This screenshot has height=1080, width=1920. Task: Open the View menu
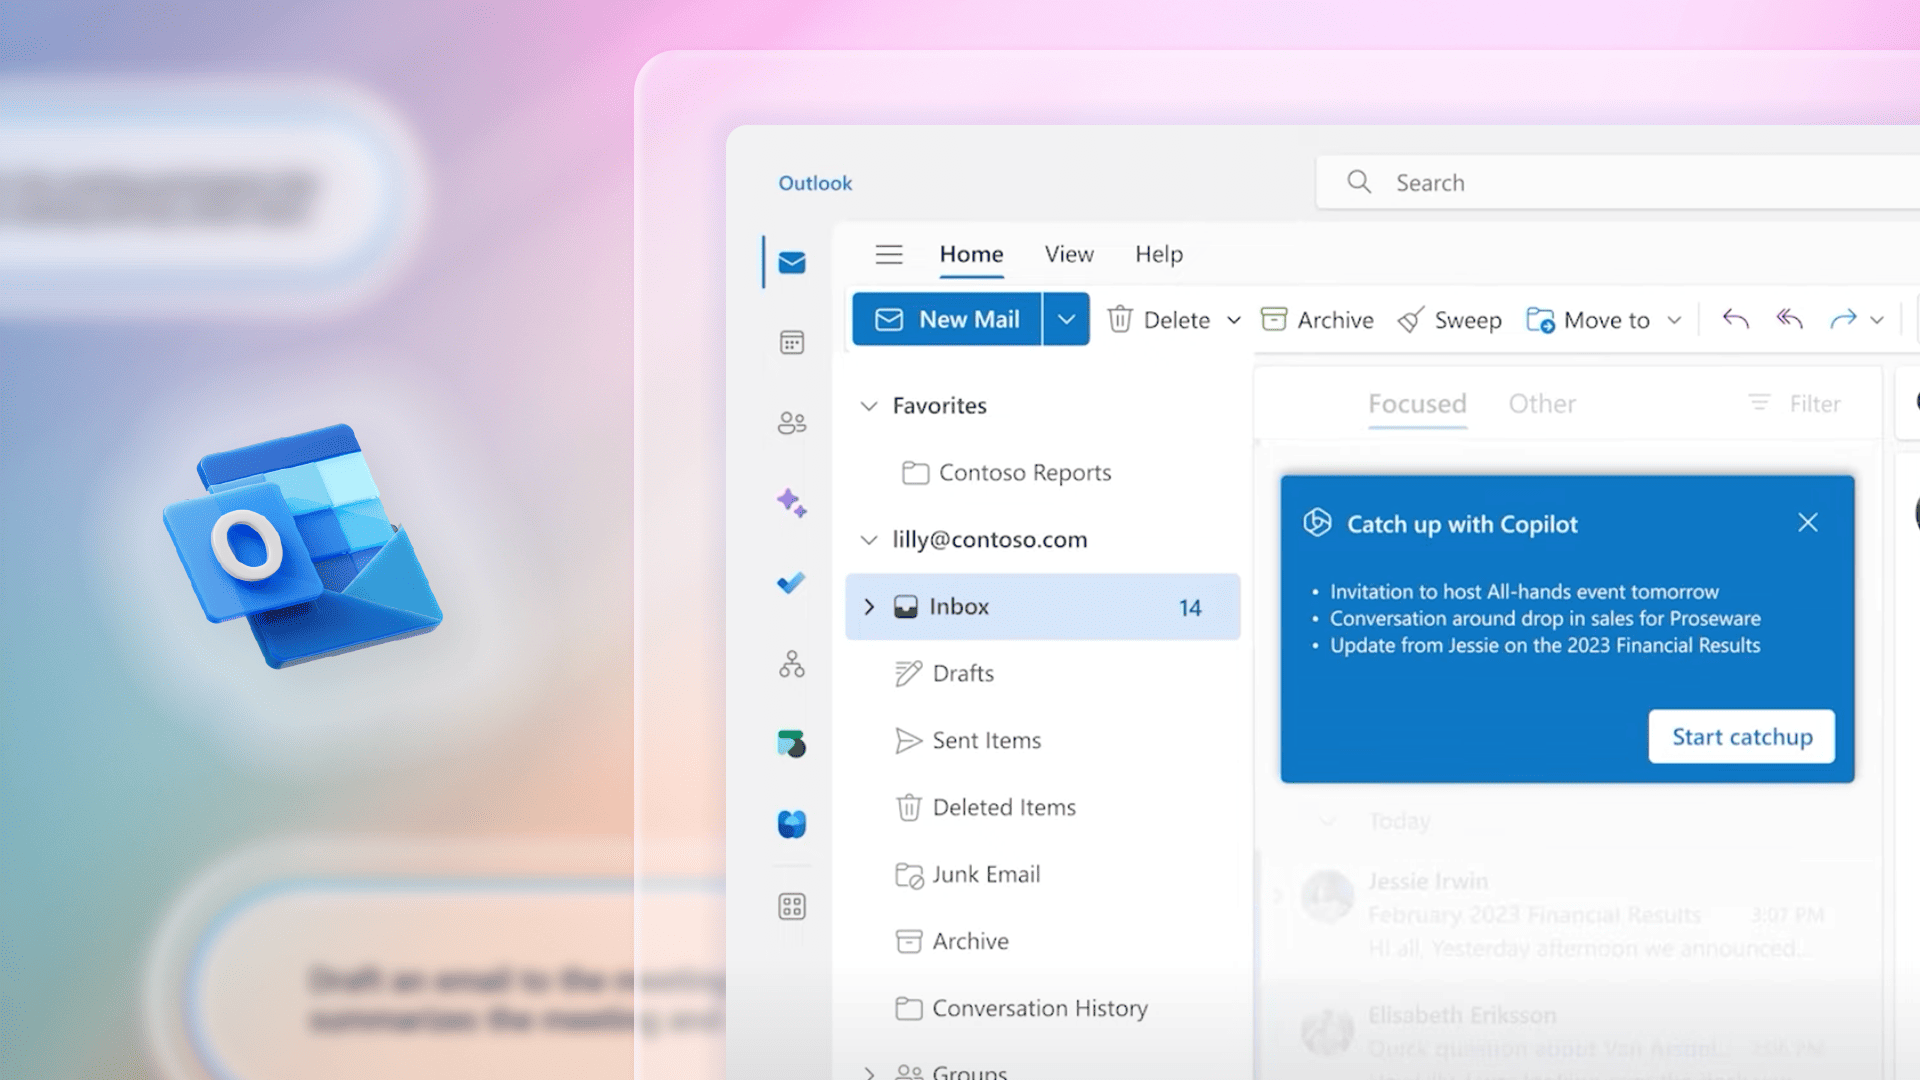click(1068, 254)
